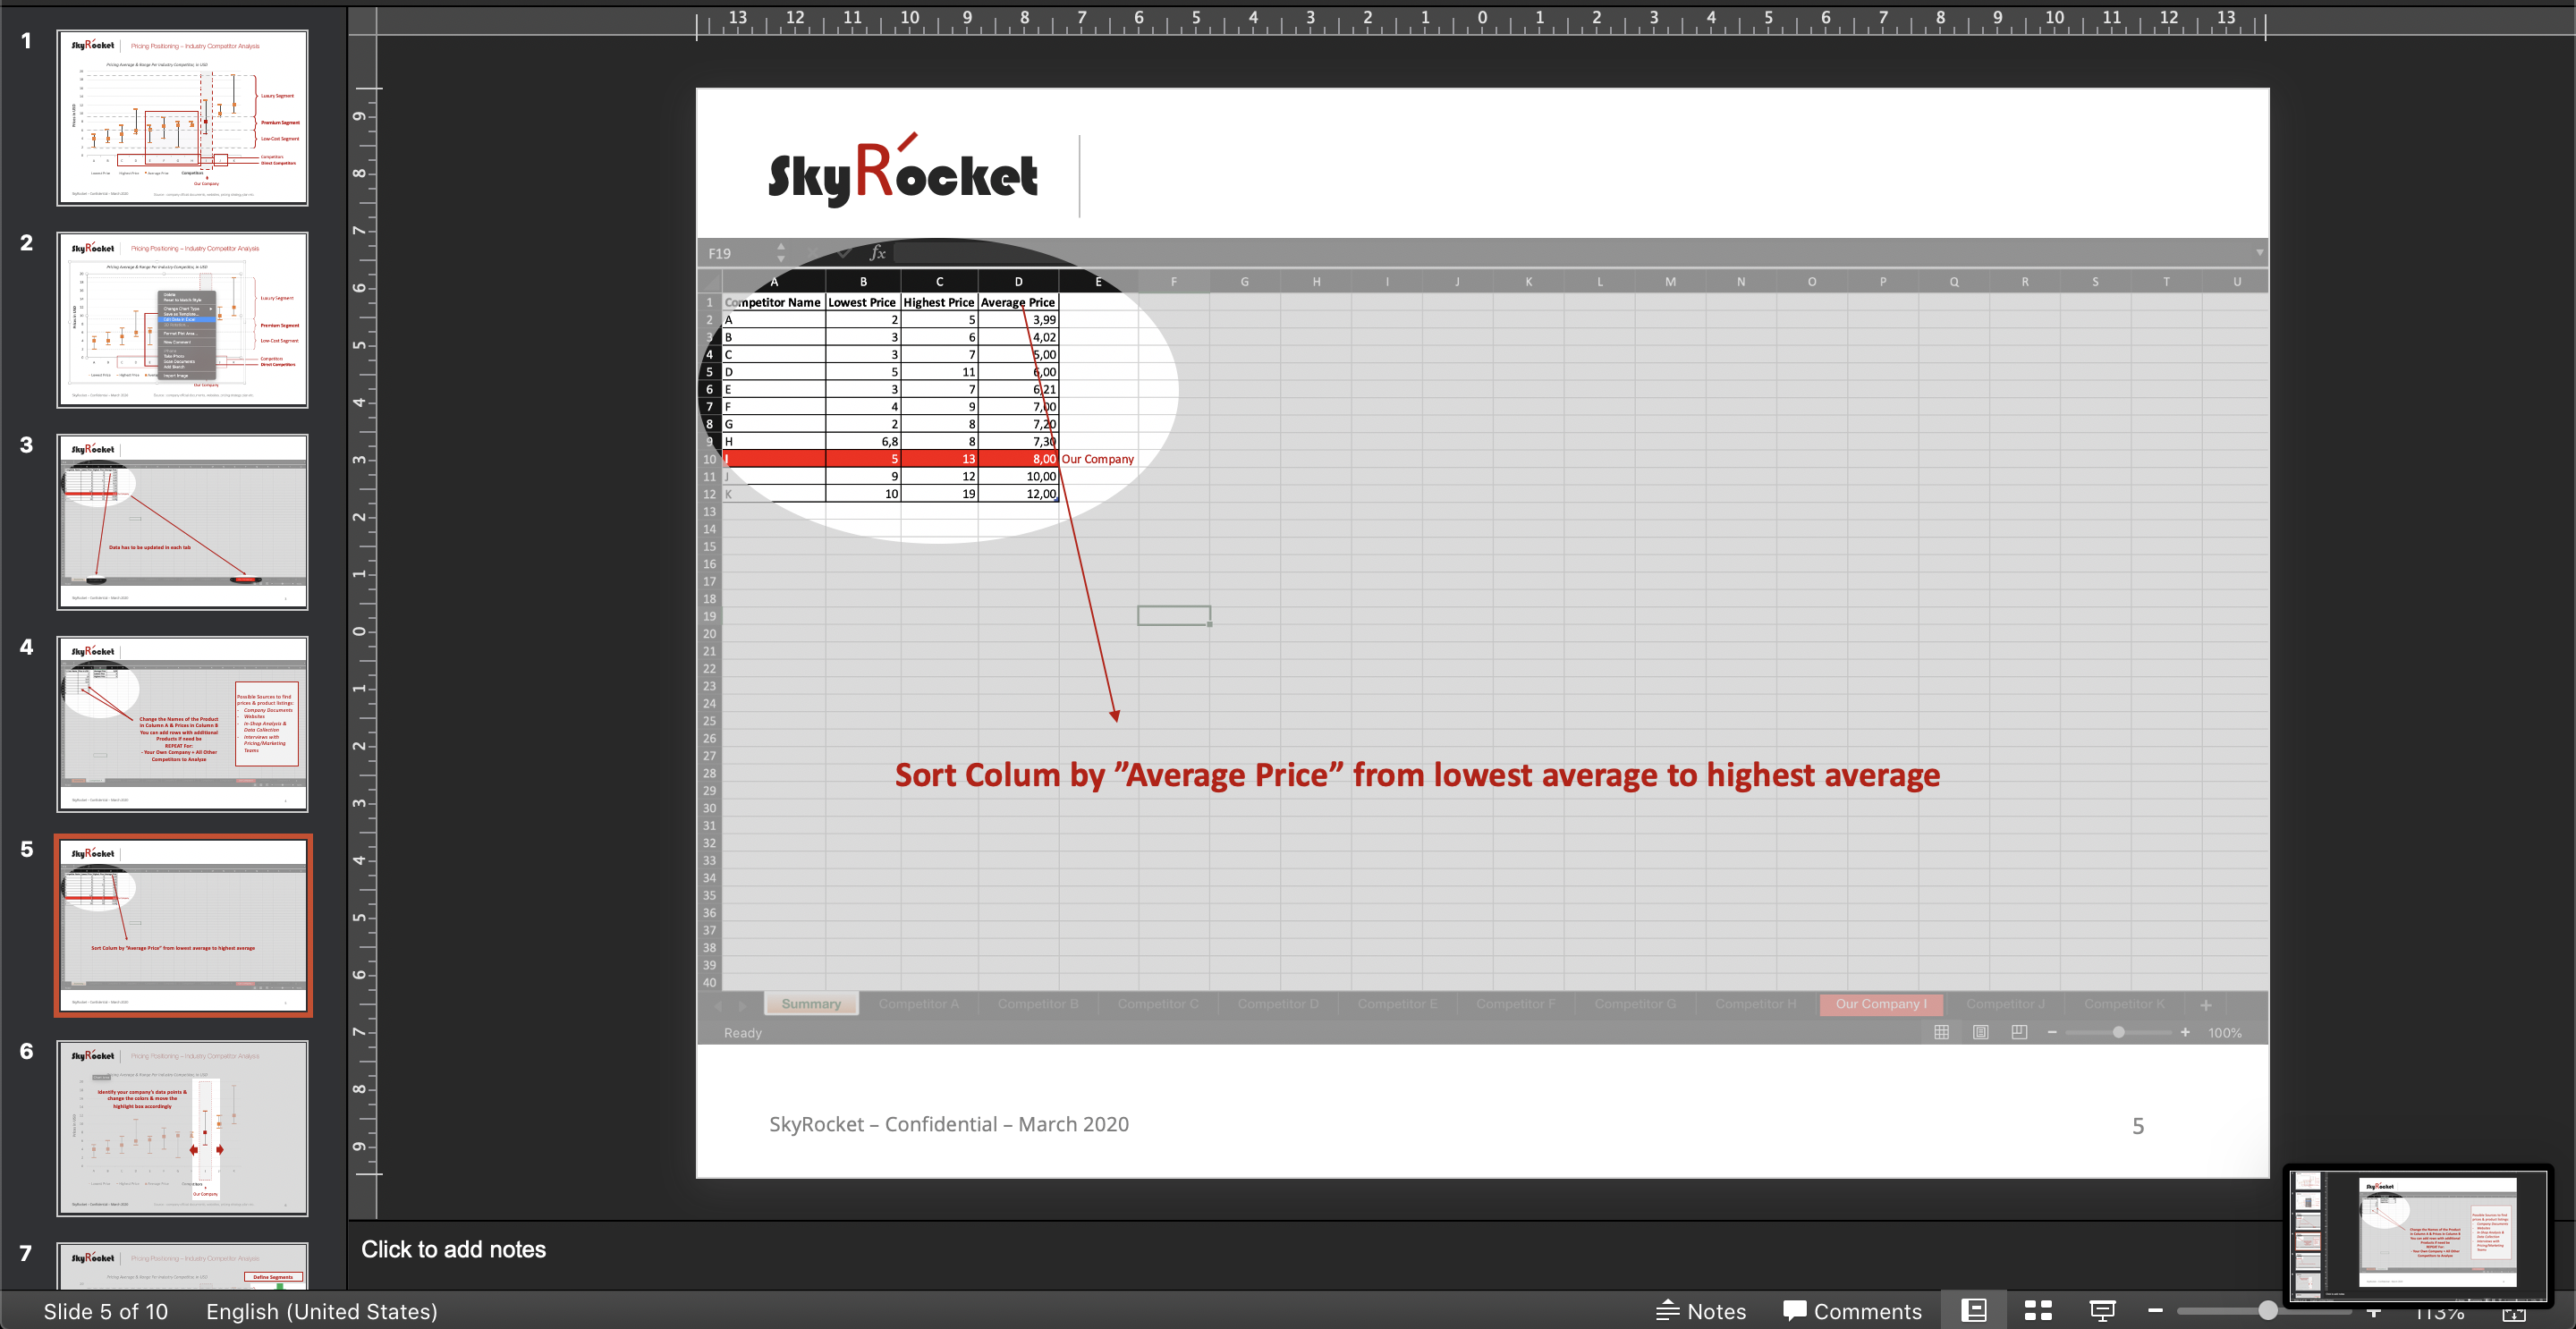This screenshot has height=1329, width=2576.
Task: Select the slide number 5 placeholder
Action: pos(2137,1126)
